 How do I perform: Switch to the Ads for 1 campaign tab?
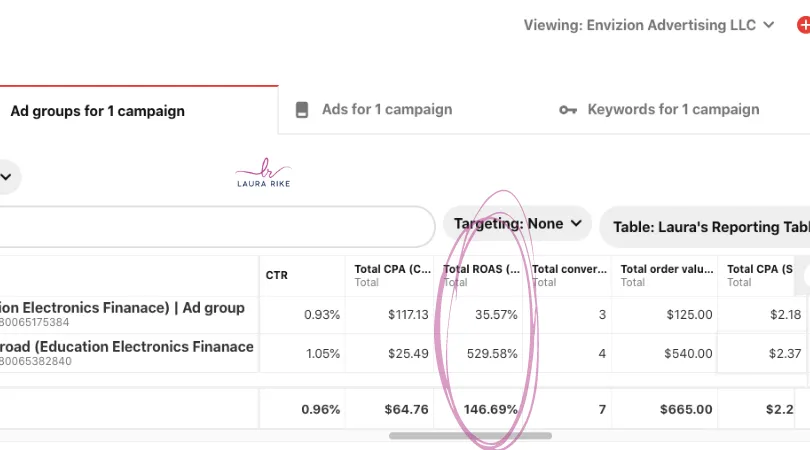pyautogui.click(x=386, y=110)
